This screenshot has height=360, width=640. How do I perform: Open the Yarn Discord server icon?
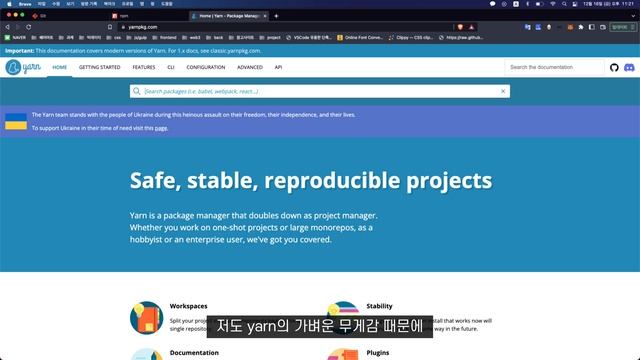[629, 67]
